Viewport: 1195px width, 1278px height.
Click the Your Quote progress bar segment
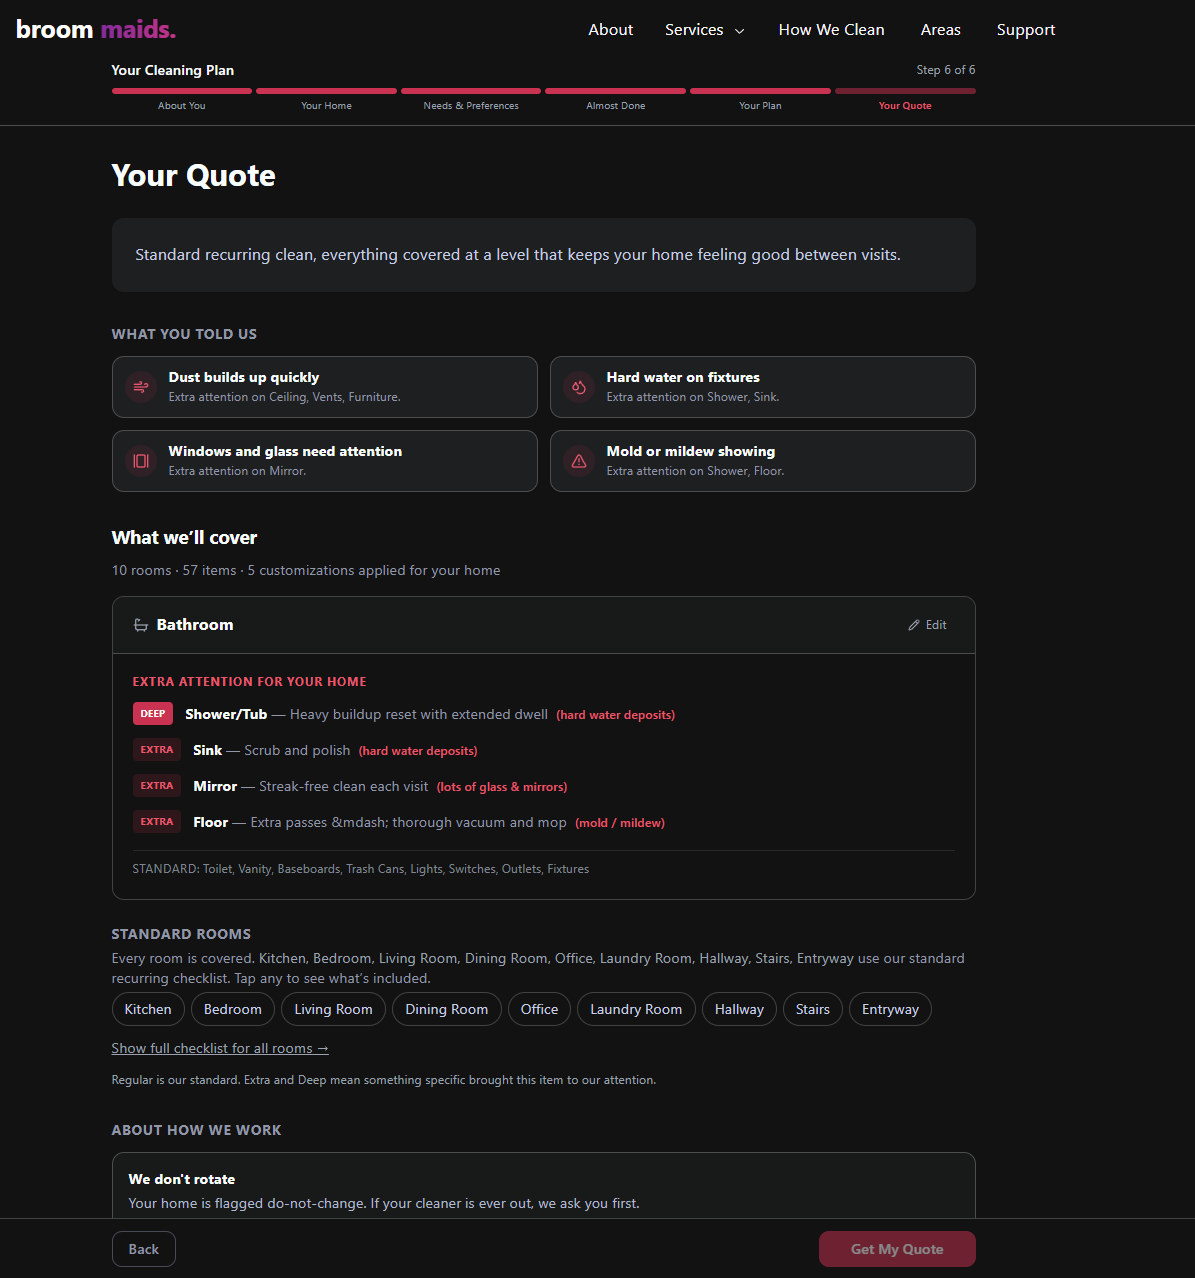(x=905, y=91)
